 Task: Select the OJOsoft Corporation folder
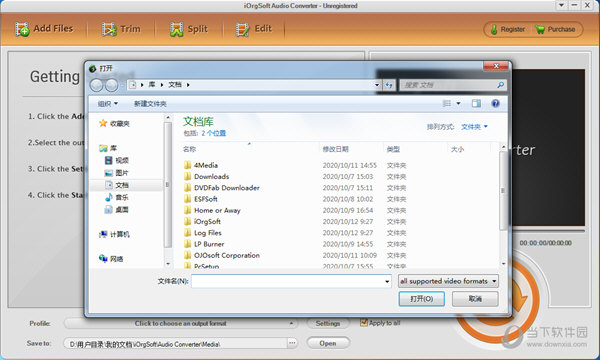(x=222, y=255)
